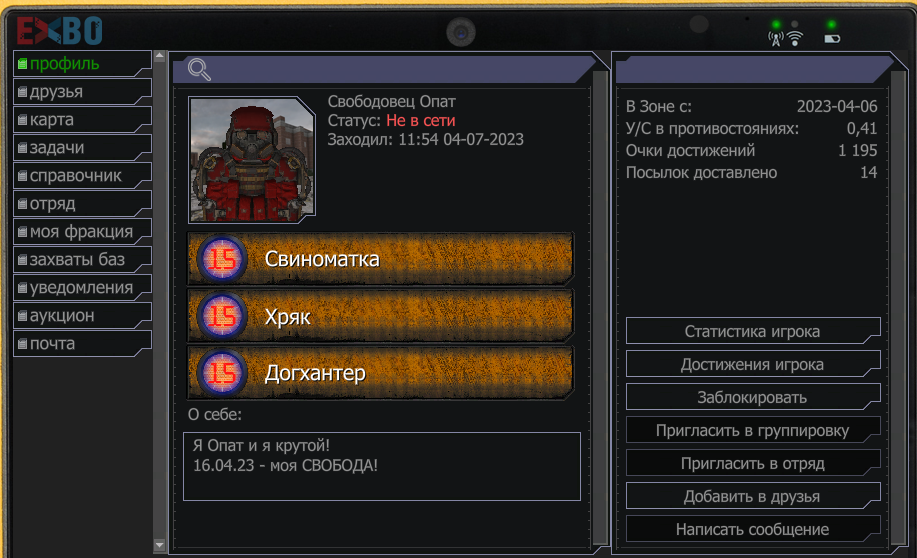Click Заблокировать to block the player
917x558 pixels.
(x=753, y=398)
